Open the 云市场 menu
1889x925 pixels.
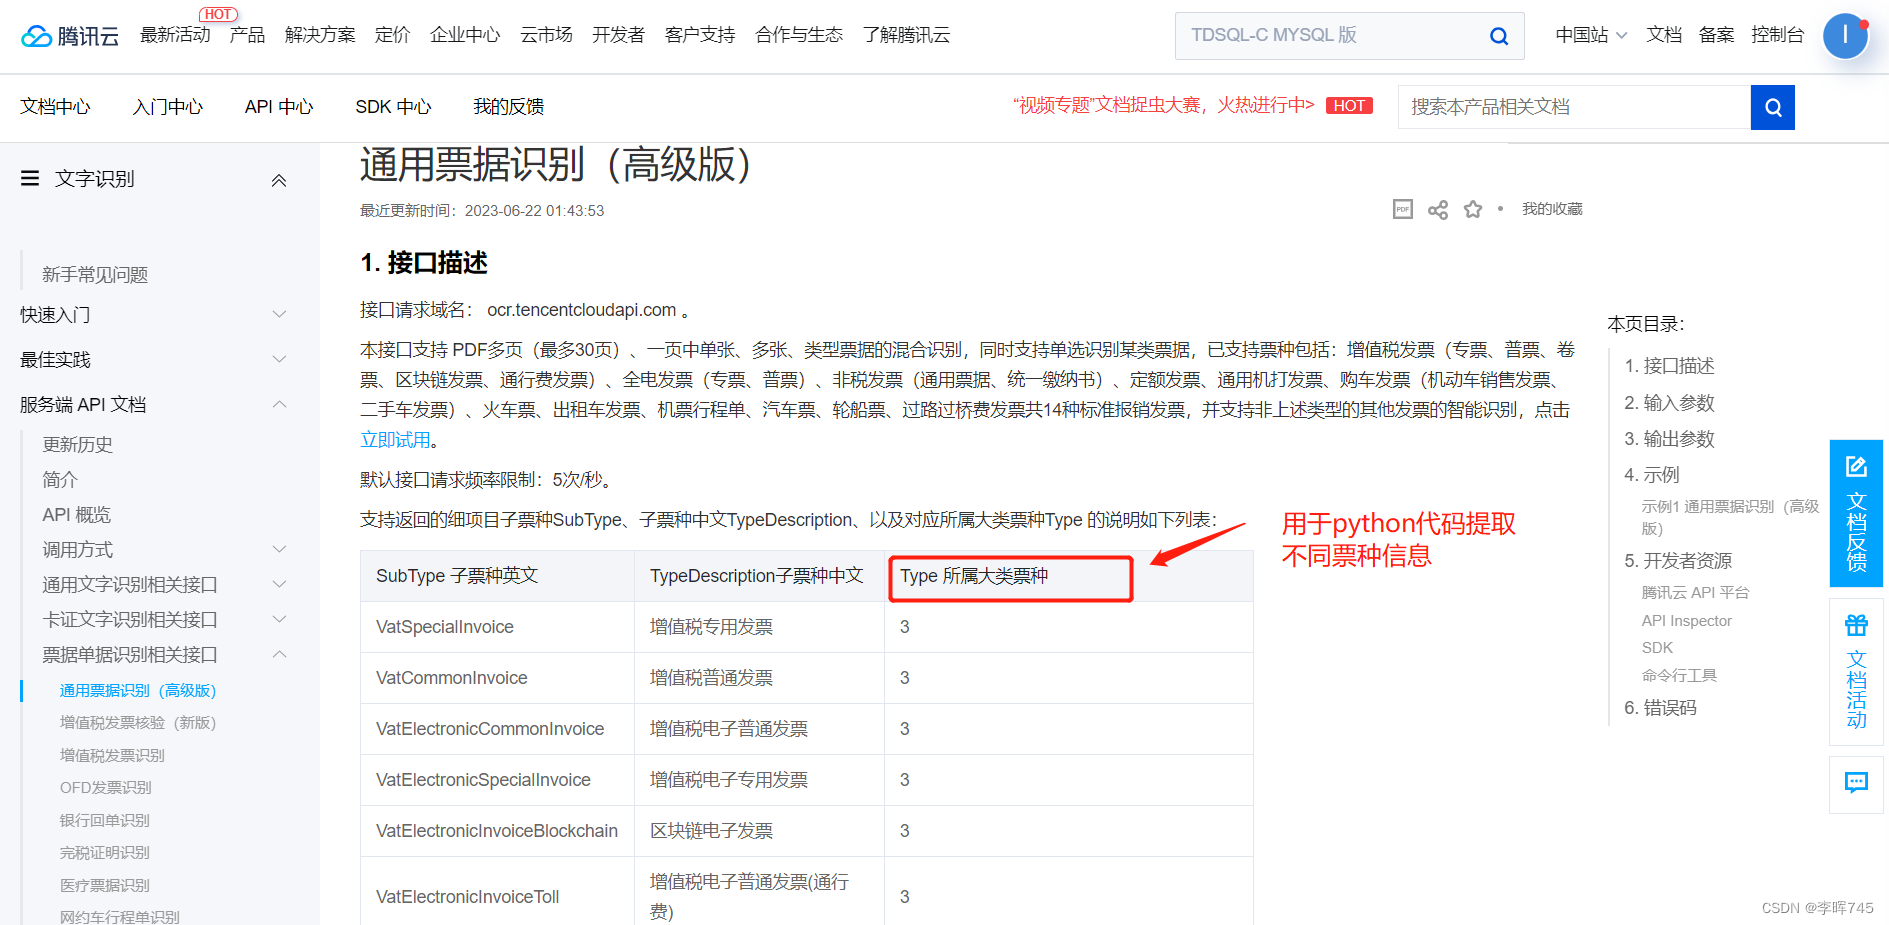click(546, 35)
